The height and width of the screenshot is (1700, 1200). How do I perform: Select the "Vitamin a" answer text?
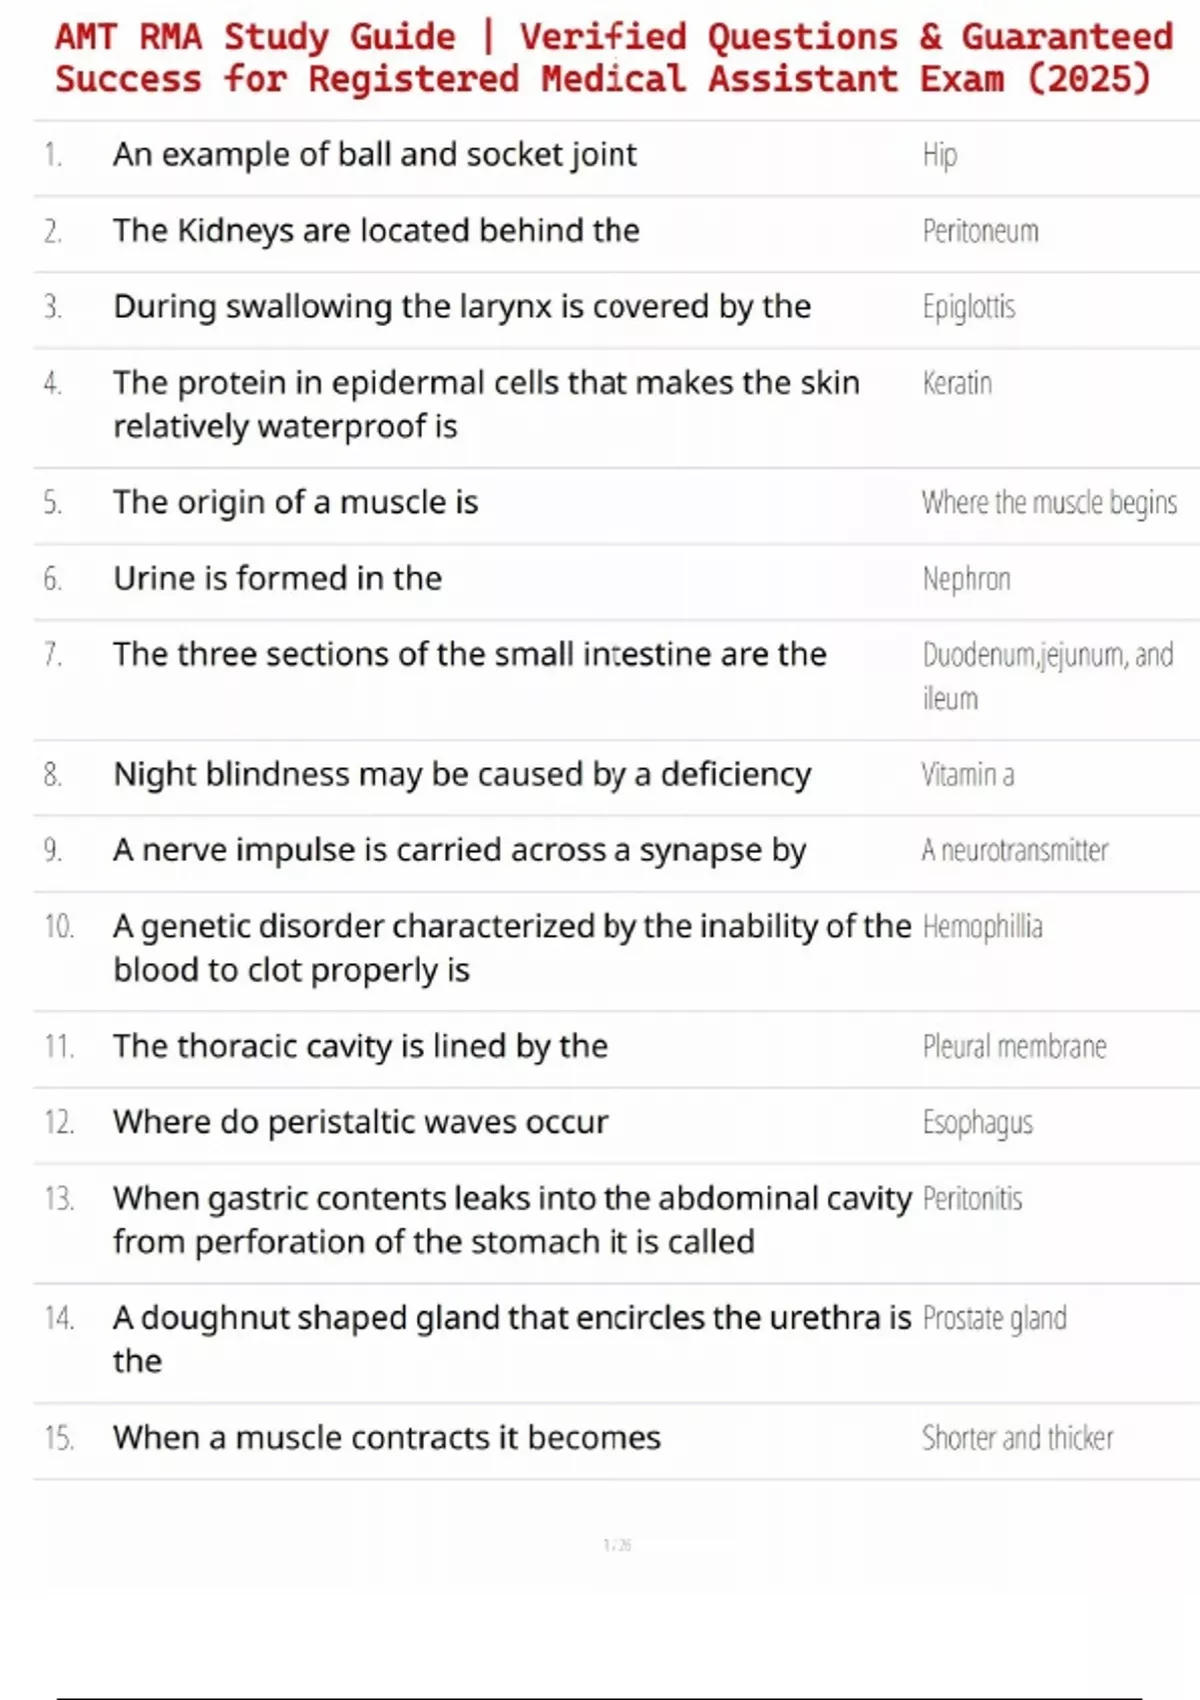click(x=967, y=775)
